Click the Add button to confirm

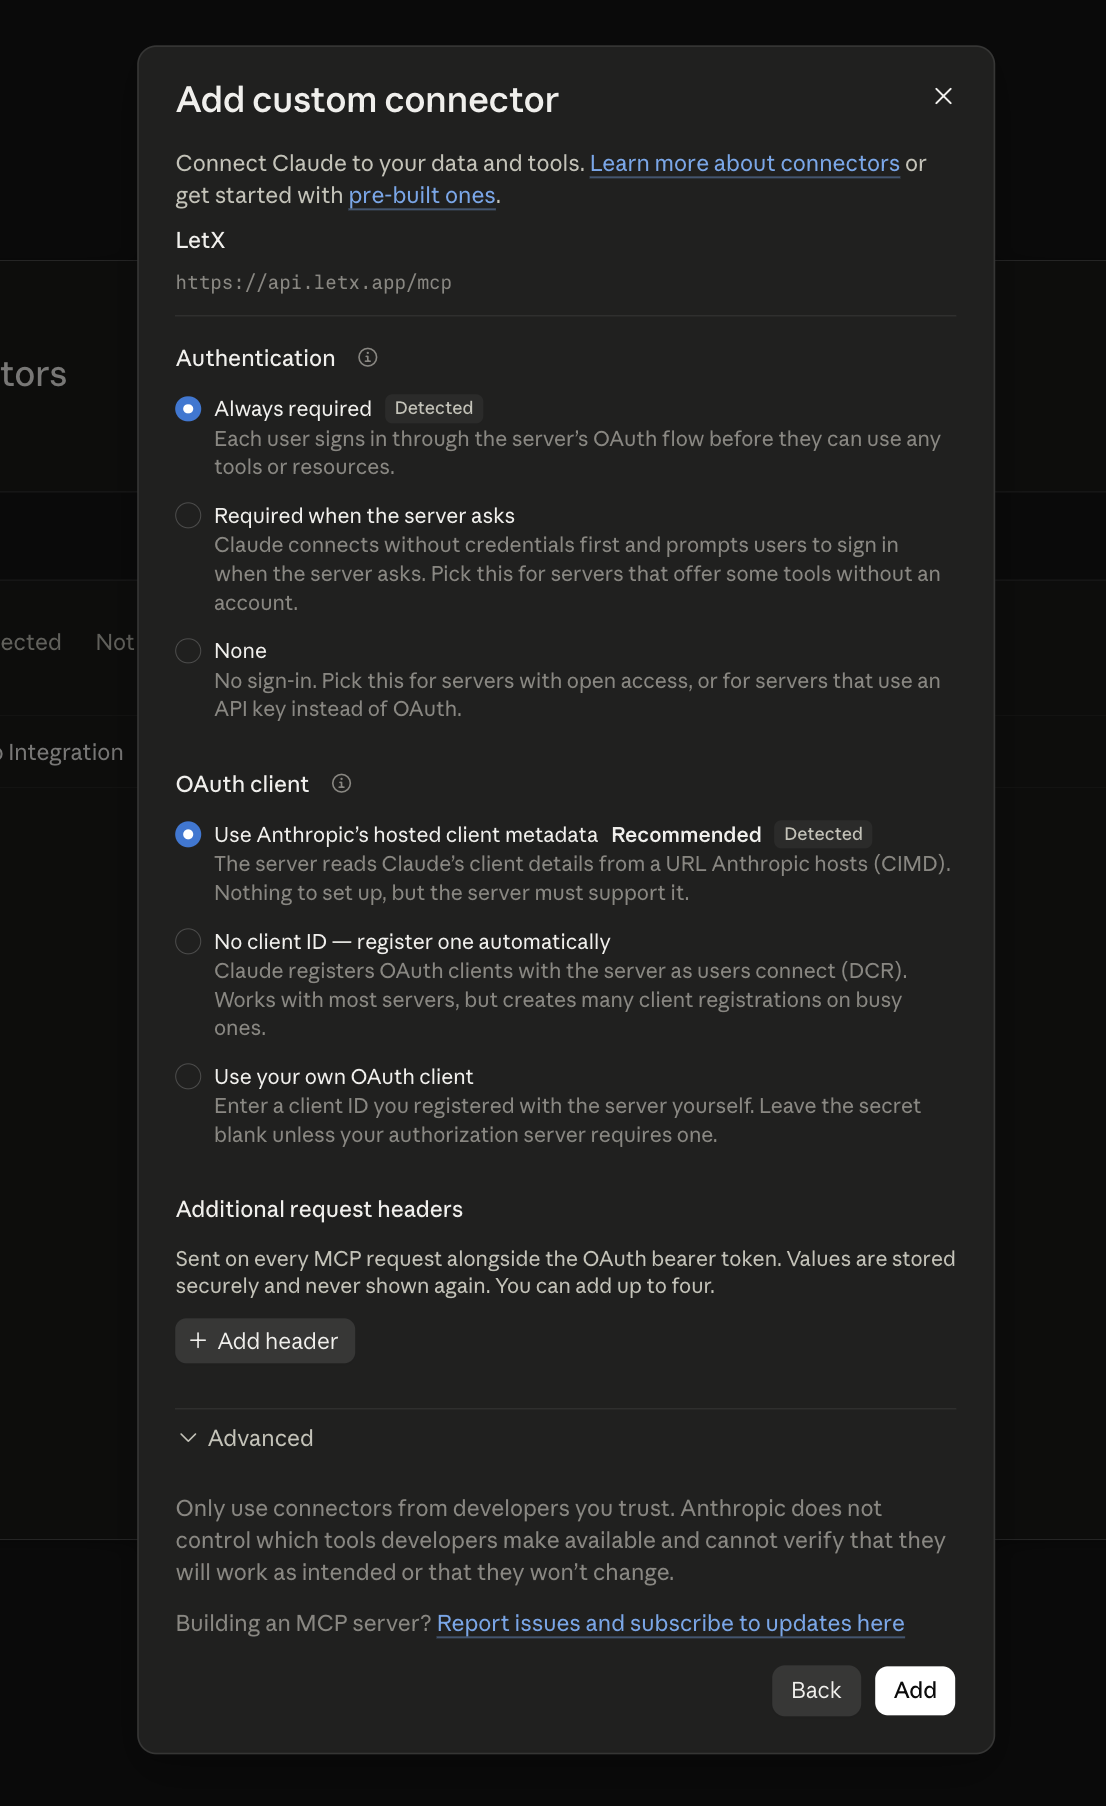point(915,1690)
